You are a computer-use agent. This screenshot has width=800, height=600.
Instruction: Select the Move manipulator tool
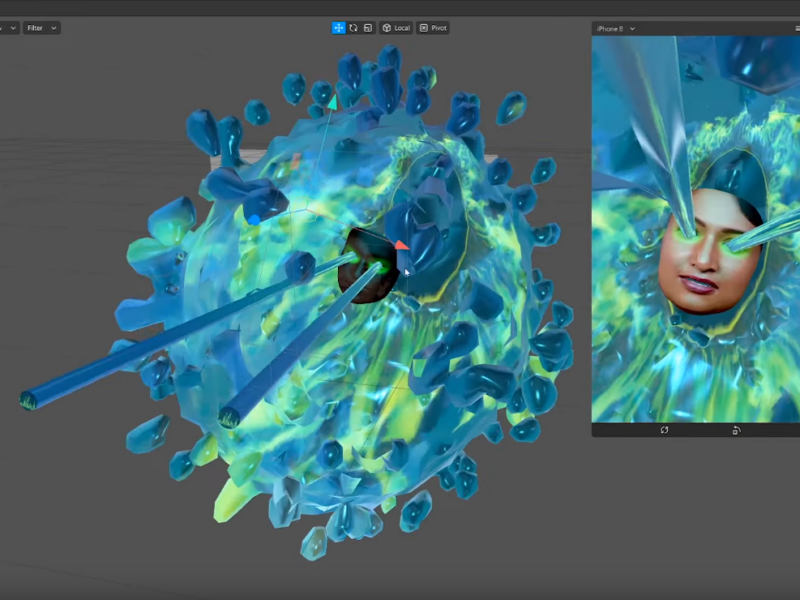click(338, 28)
